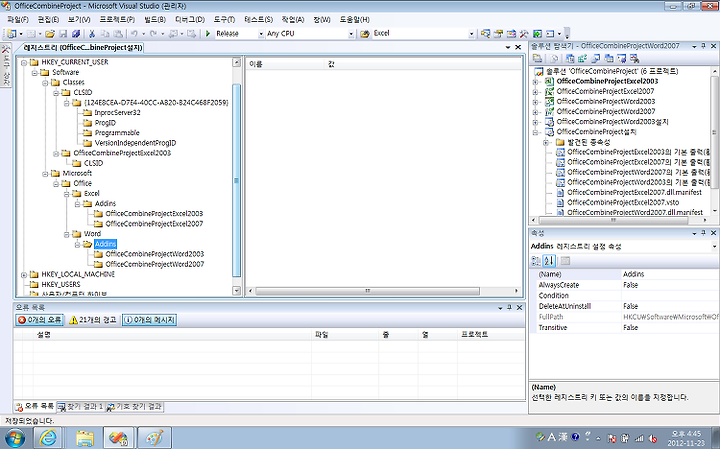720x449 pixels.
Task: Select OfficeCombineProjectExcel2007.vsto in Solution Explorer
Action: pyautogui.click(x=623, y=202)
